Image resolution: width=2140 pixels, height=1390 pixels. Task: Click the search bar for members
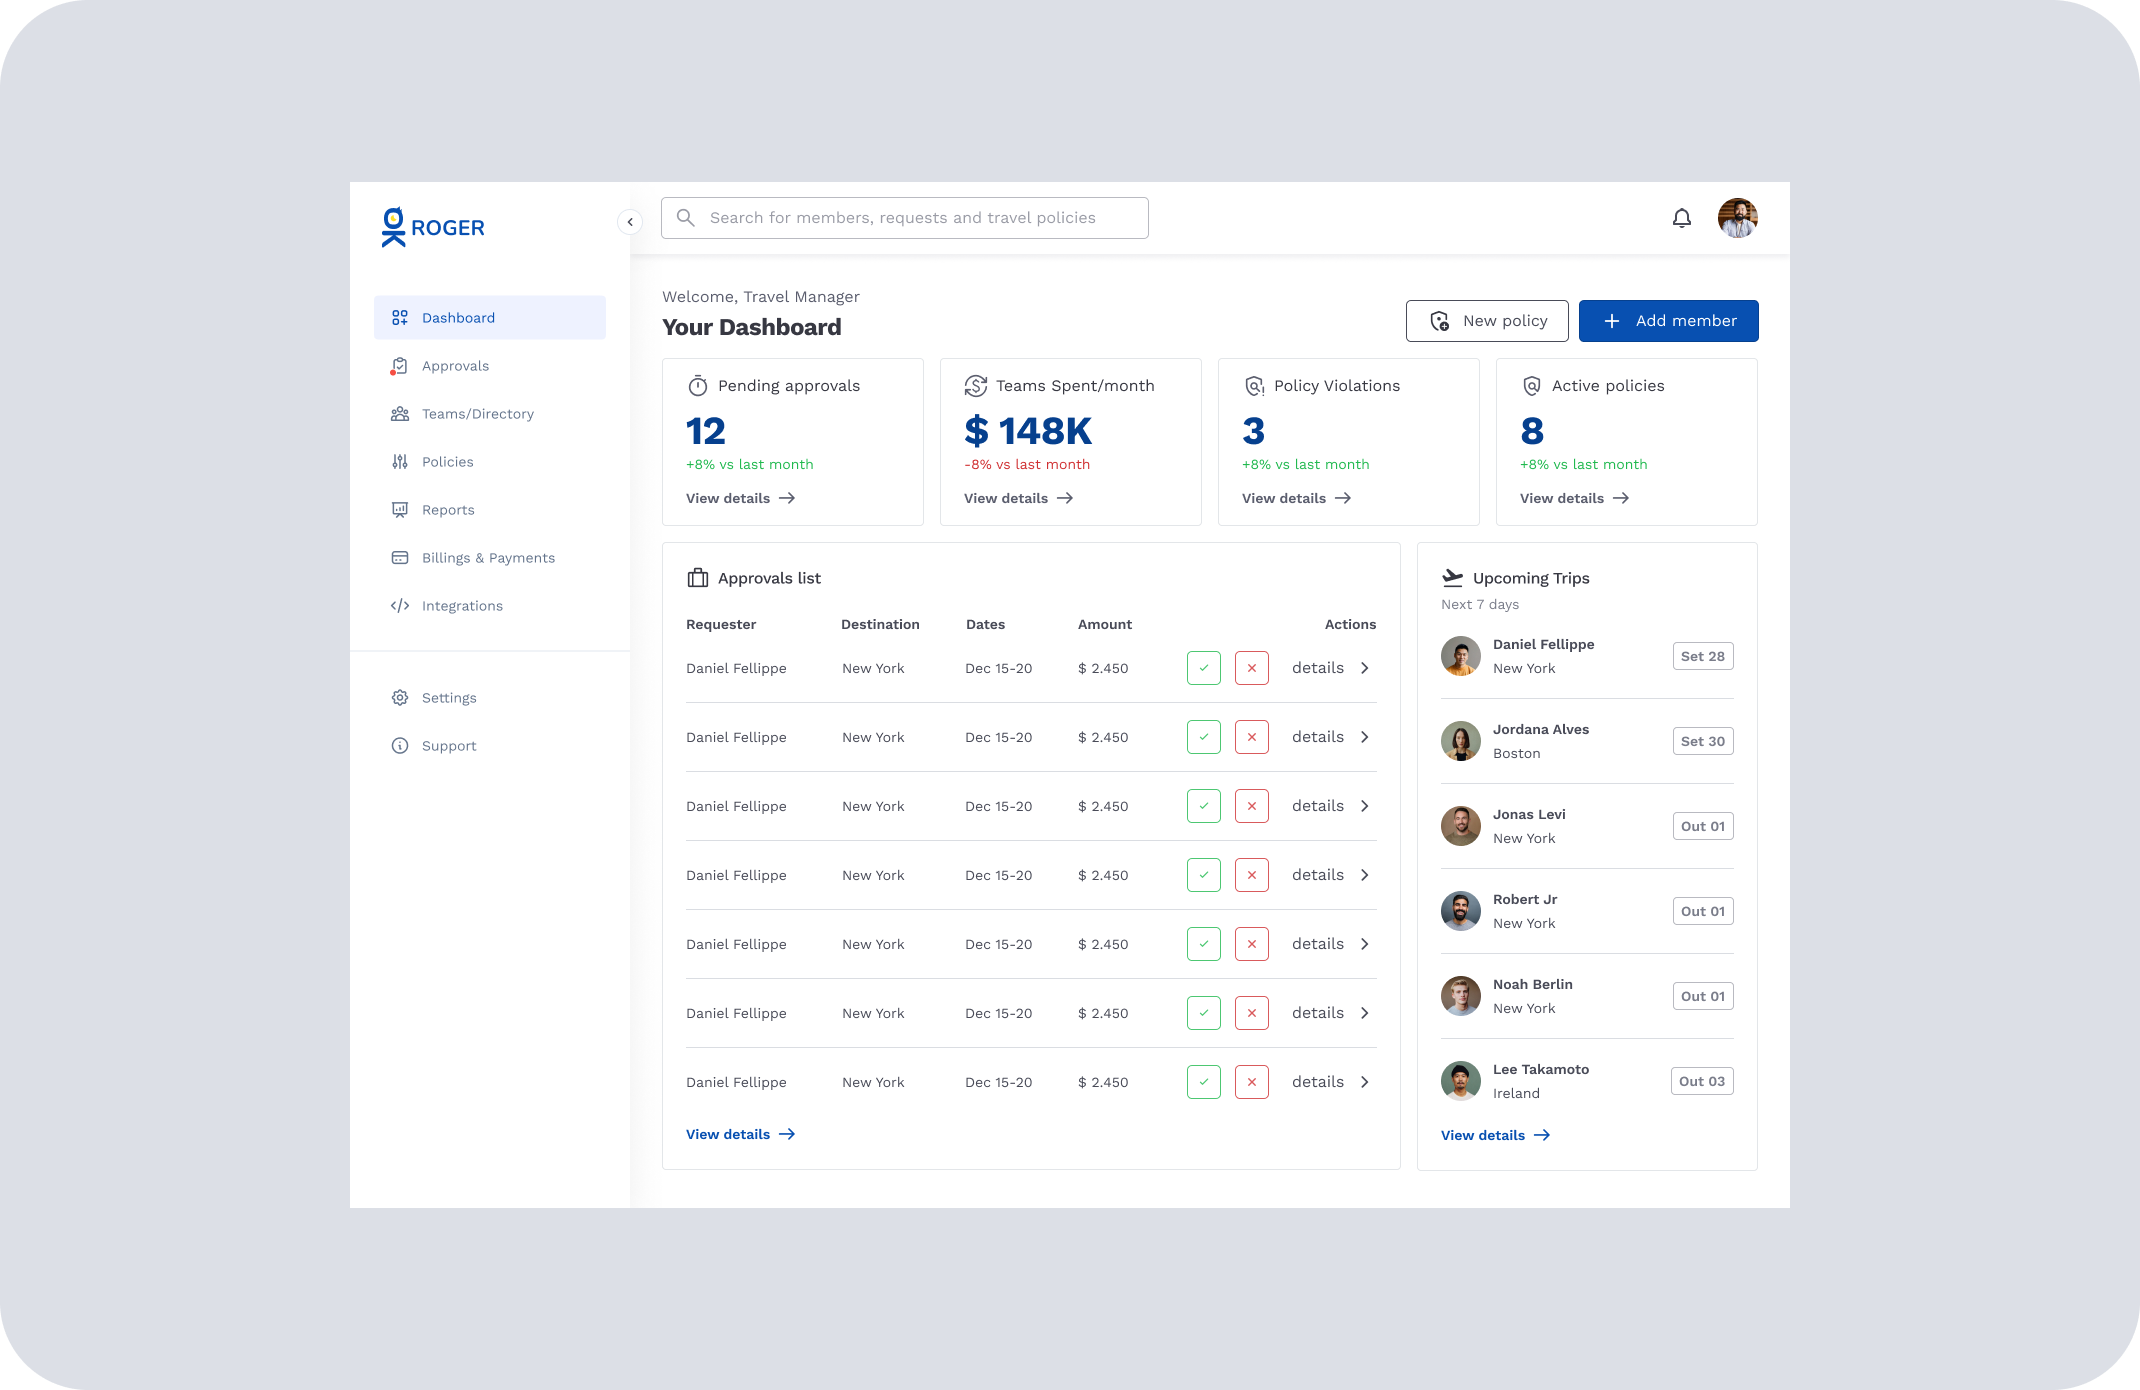[x=903, y=217]
